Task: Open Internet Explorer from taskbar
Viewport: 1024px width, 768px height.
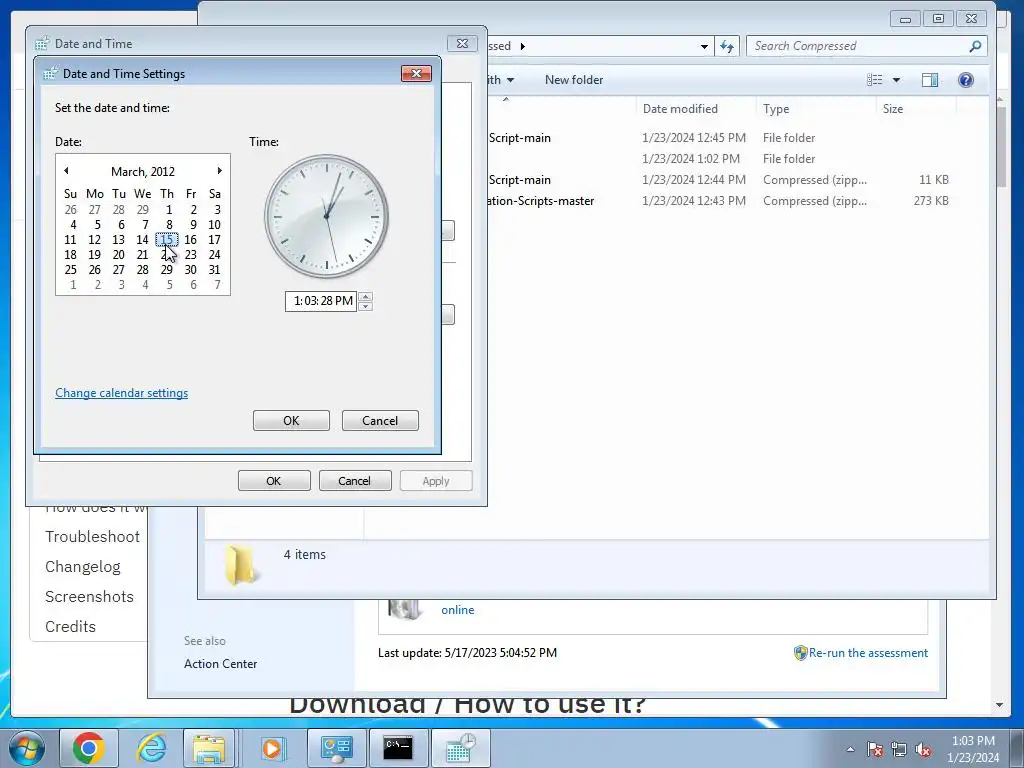Action: [152, 748]
